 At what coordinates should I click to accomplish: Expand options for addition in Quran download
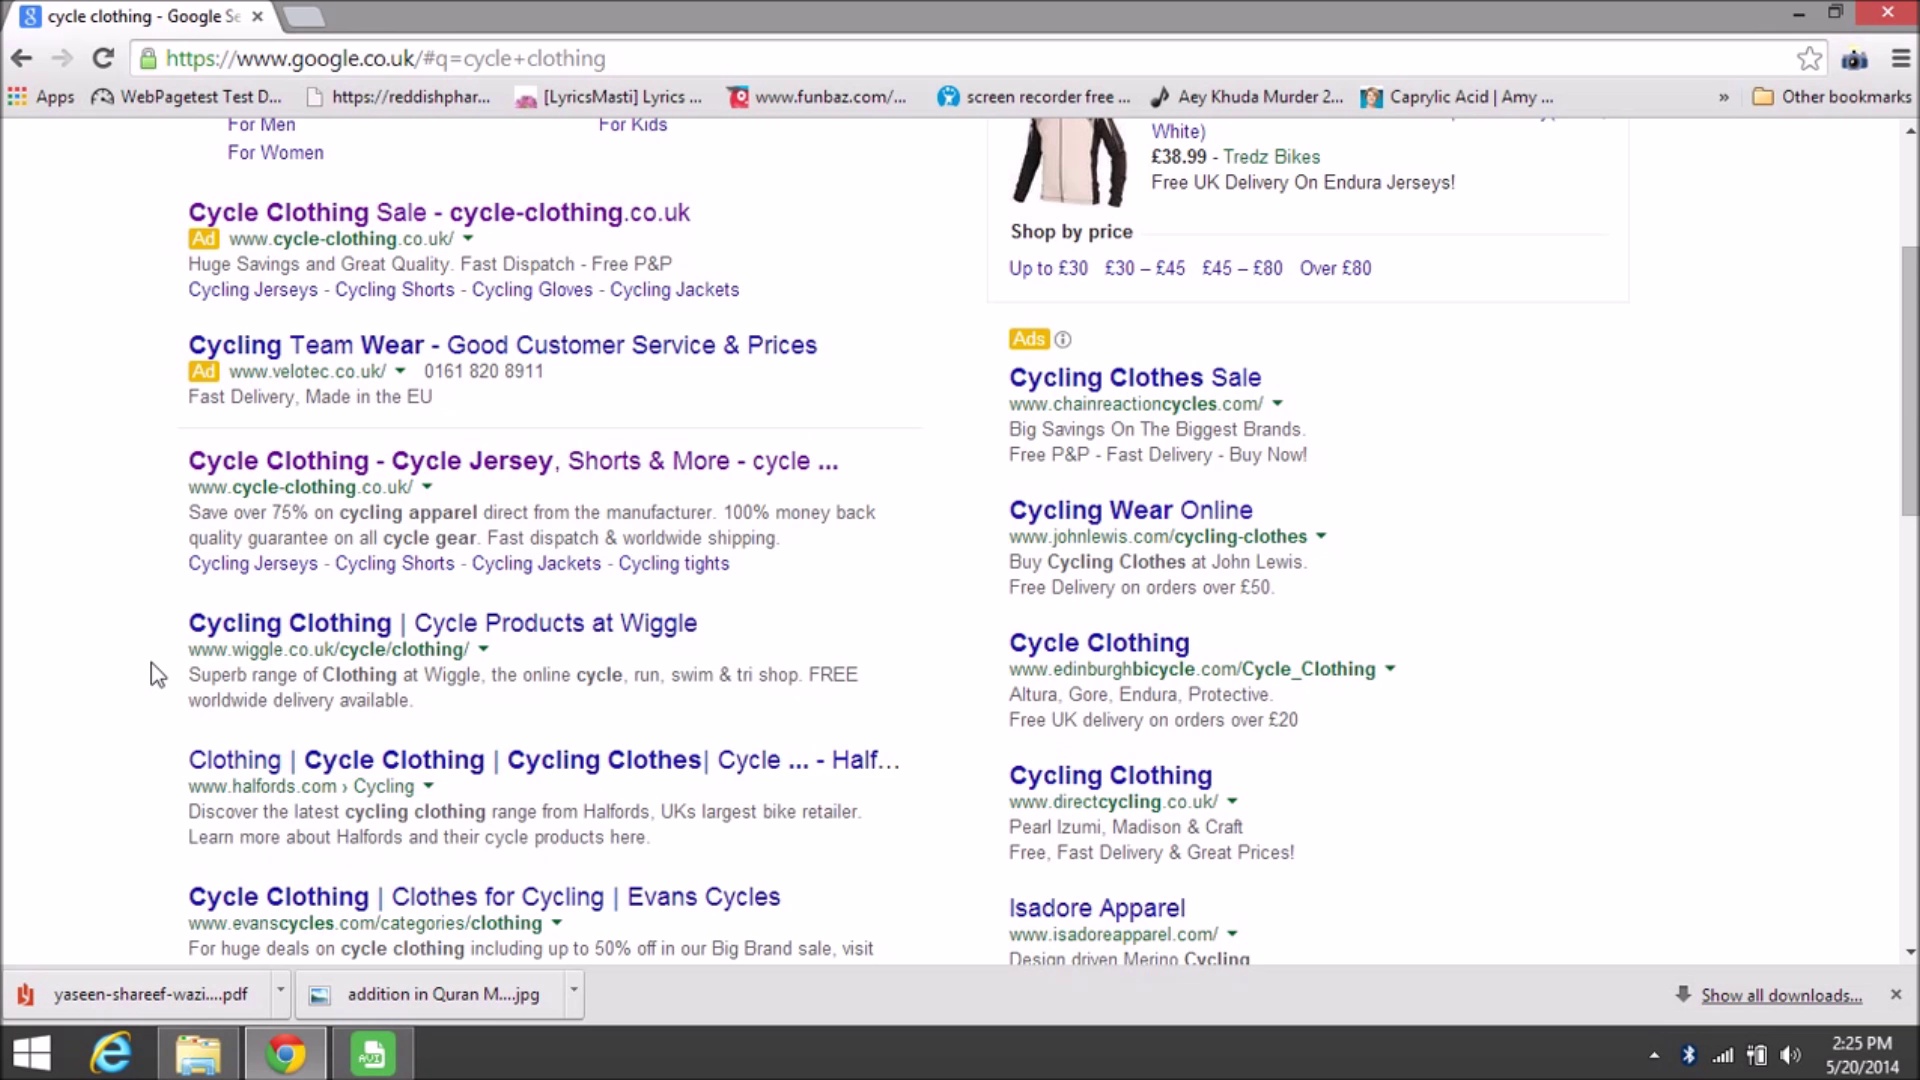(x=573, y=994)
